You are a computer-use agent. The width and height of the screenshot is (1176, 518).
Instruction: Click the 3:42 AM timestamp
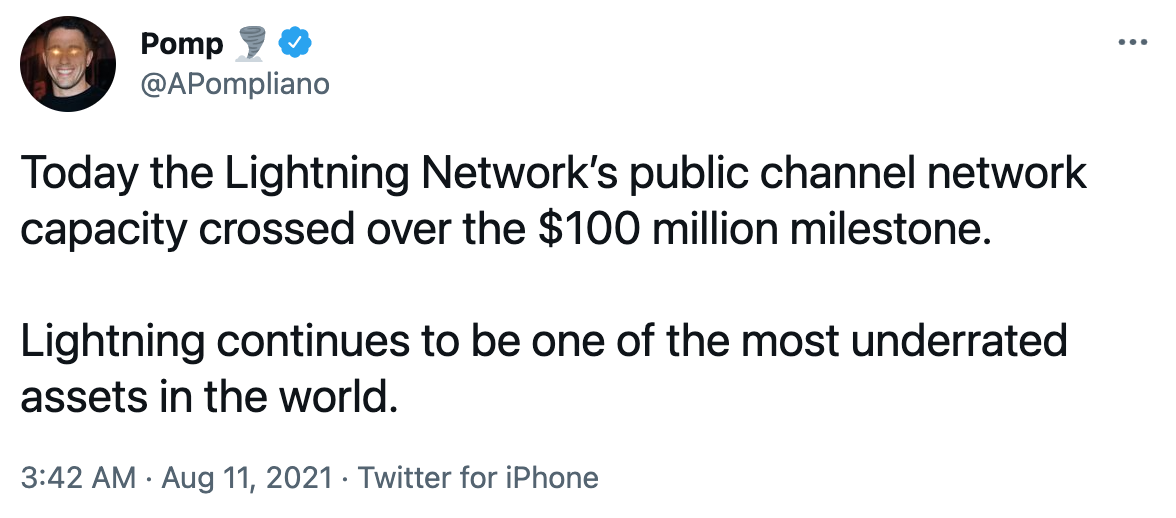pyautogui.click(x=77, y=478)
